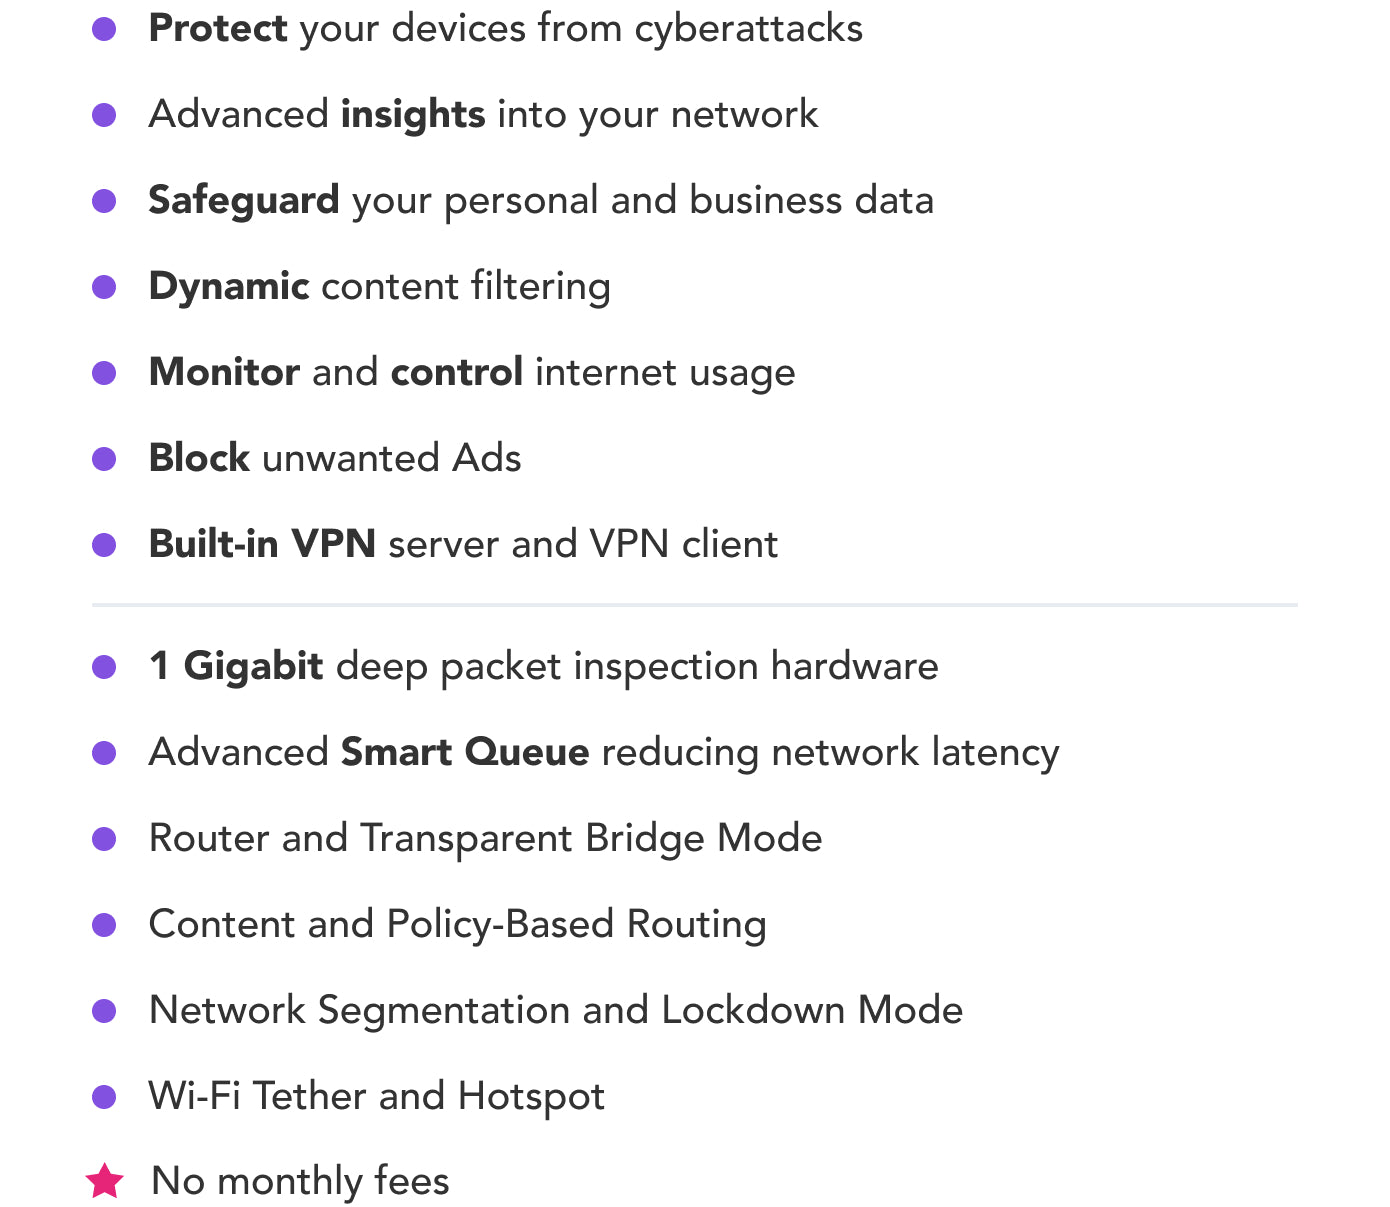
Task: Click the bullet beside Block unwanted Ads
Action: [104, 459]
